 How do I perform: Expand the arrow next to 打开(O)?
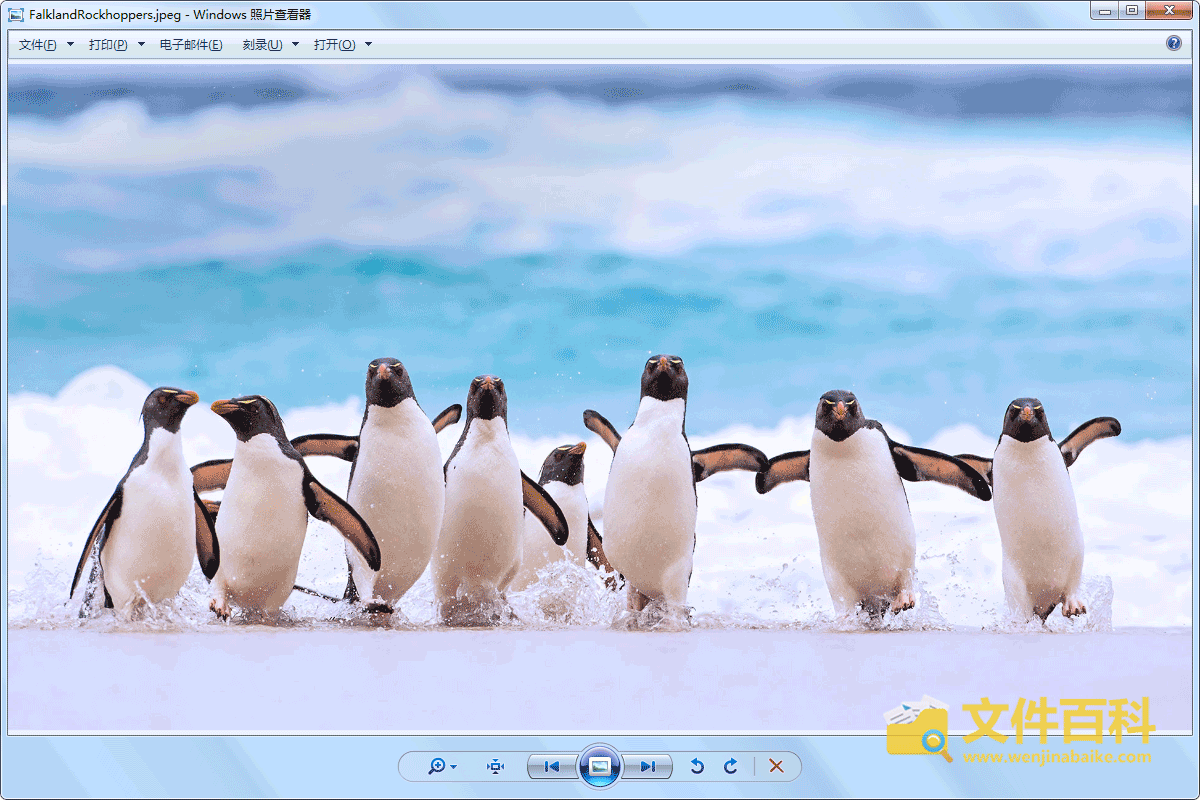[368, 44]
